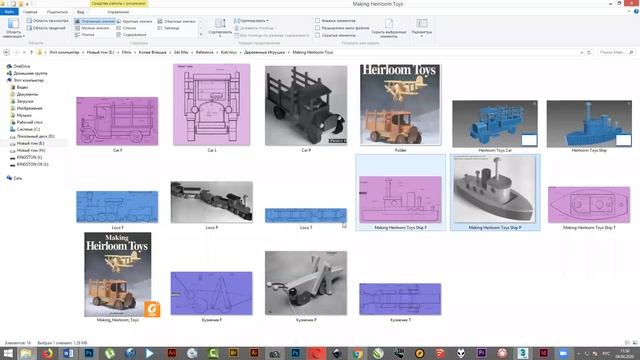The height and width of the screenshot is (360, 640).
Task: Select the Кузнечик P thumbnail
Action: [x=306, y=283]
